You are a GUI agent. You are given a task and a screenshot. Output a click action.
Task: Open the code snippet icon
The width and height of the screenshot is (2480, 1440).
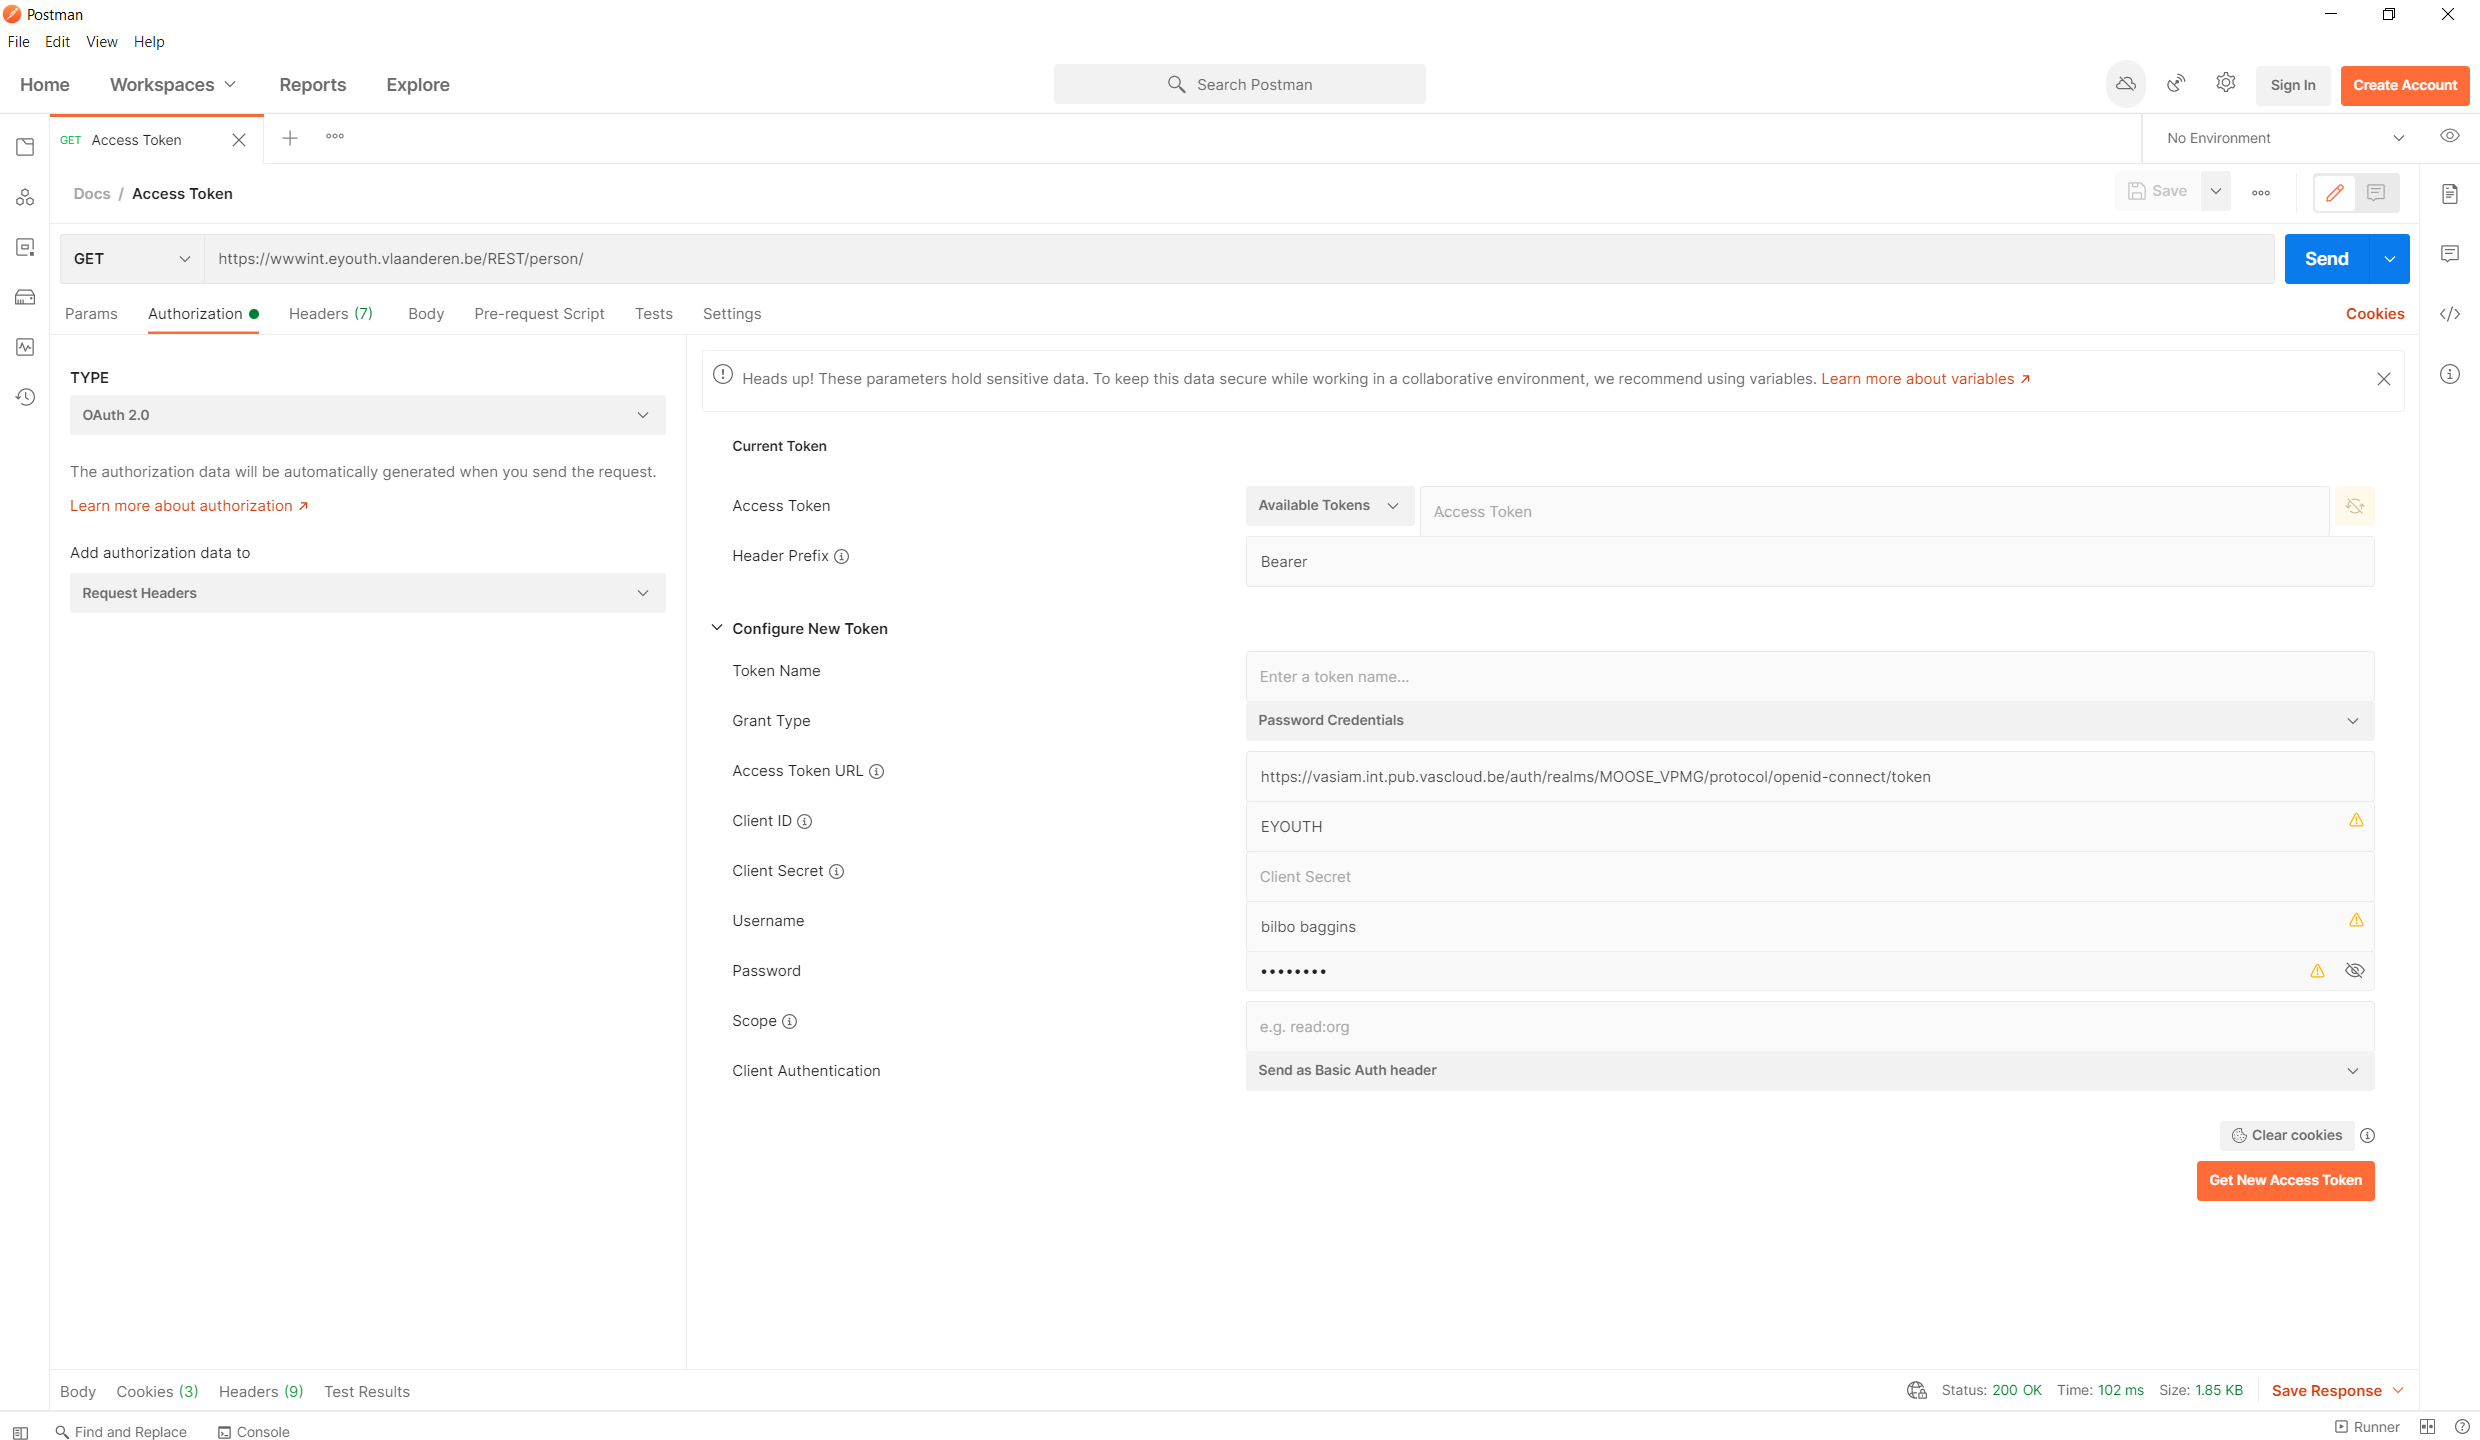tap(2449, 314)
